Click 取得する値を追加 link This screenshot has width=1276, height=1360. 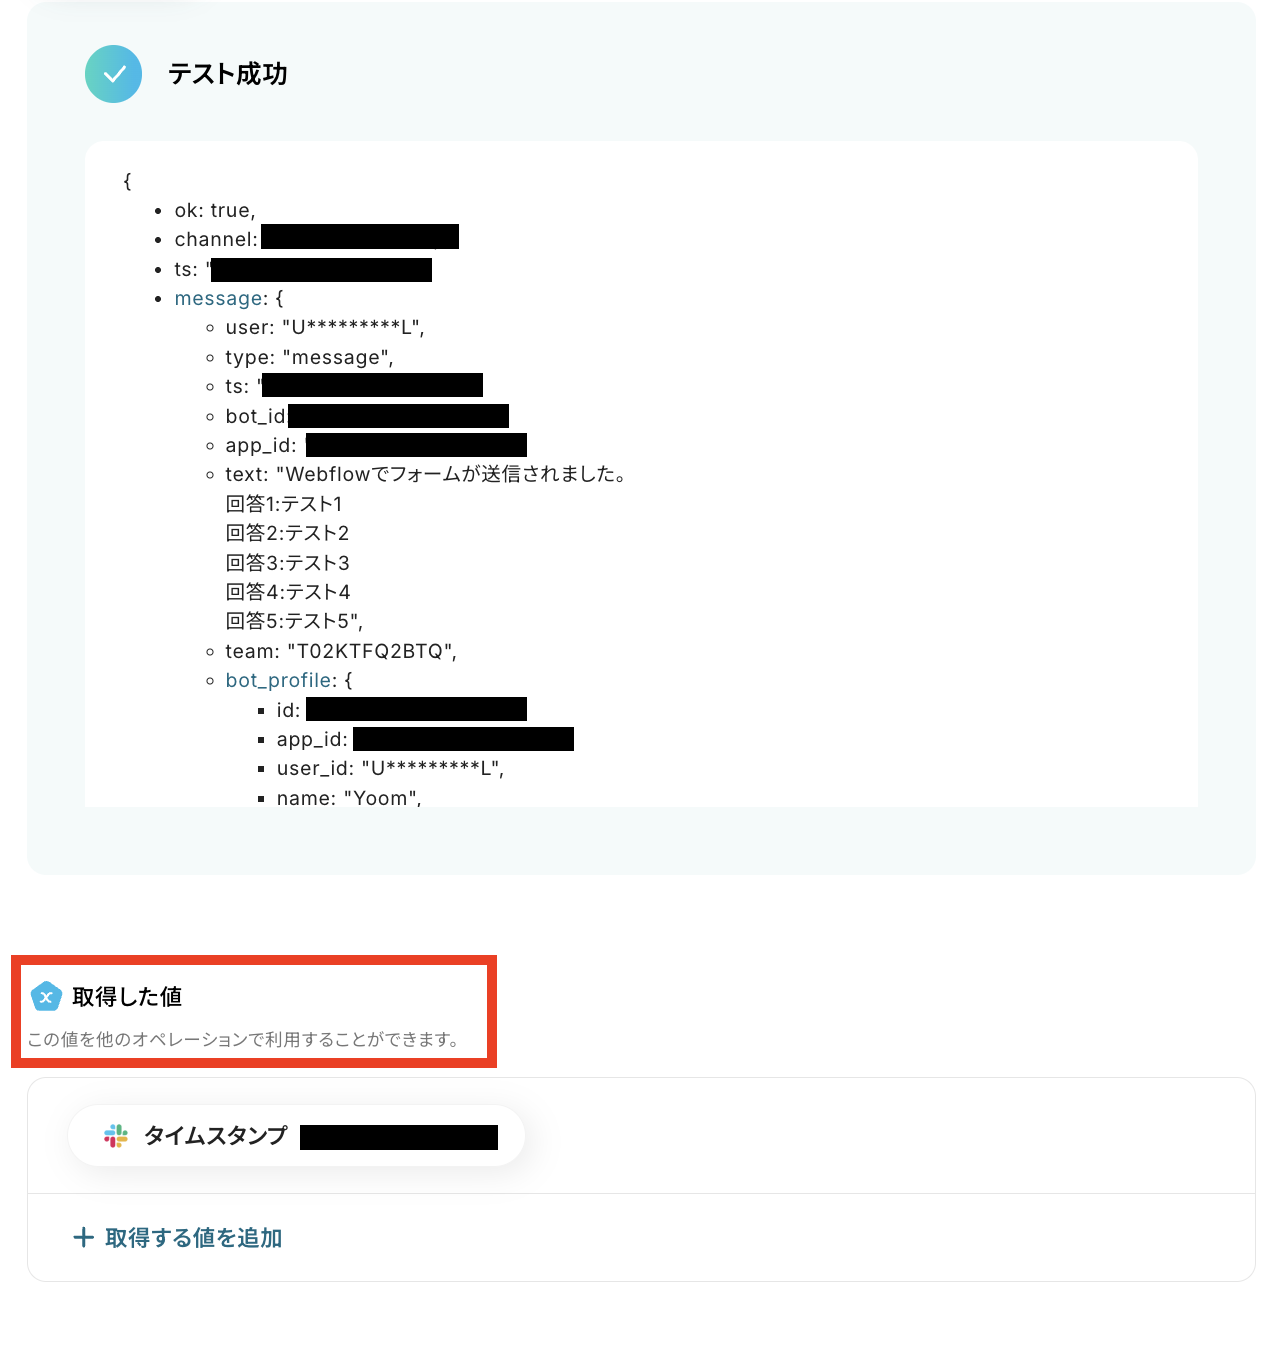click(x=178, y=1238)
